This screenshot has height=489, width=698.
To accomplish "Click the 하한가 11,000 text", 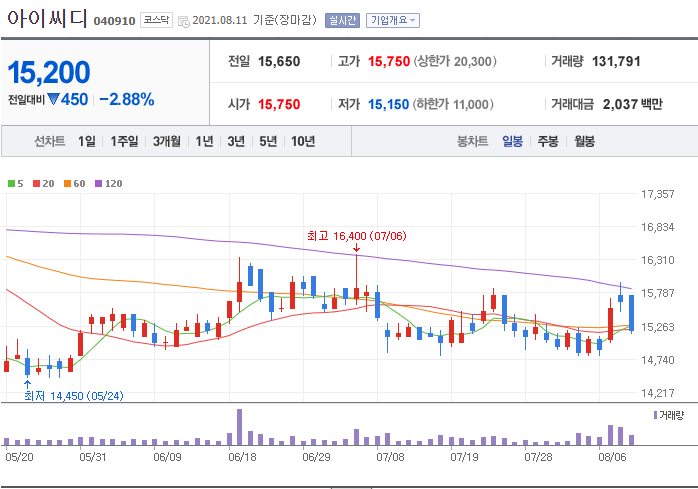I will coord(453,105).
